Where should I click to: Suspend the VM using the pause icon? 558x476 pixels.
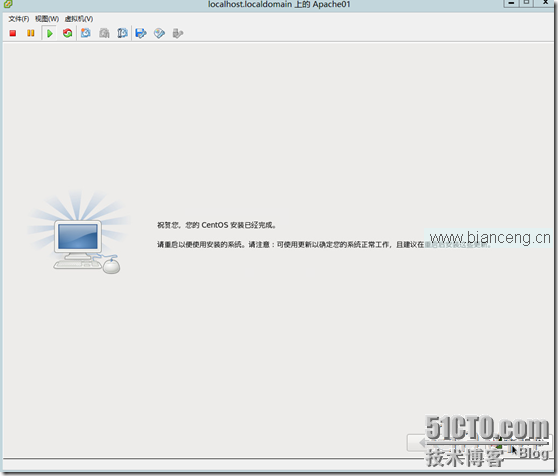click(31, 33)
